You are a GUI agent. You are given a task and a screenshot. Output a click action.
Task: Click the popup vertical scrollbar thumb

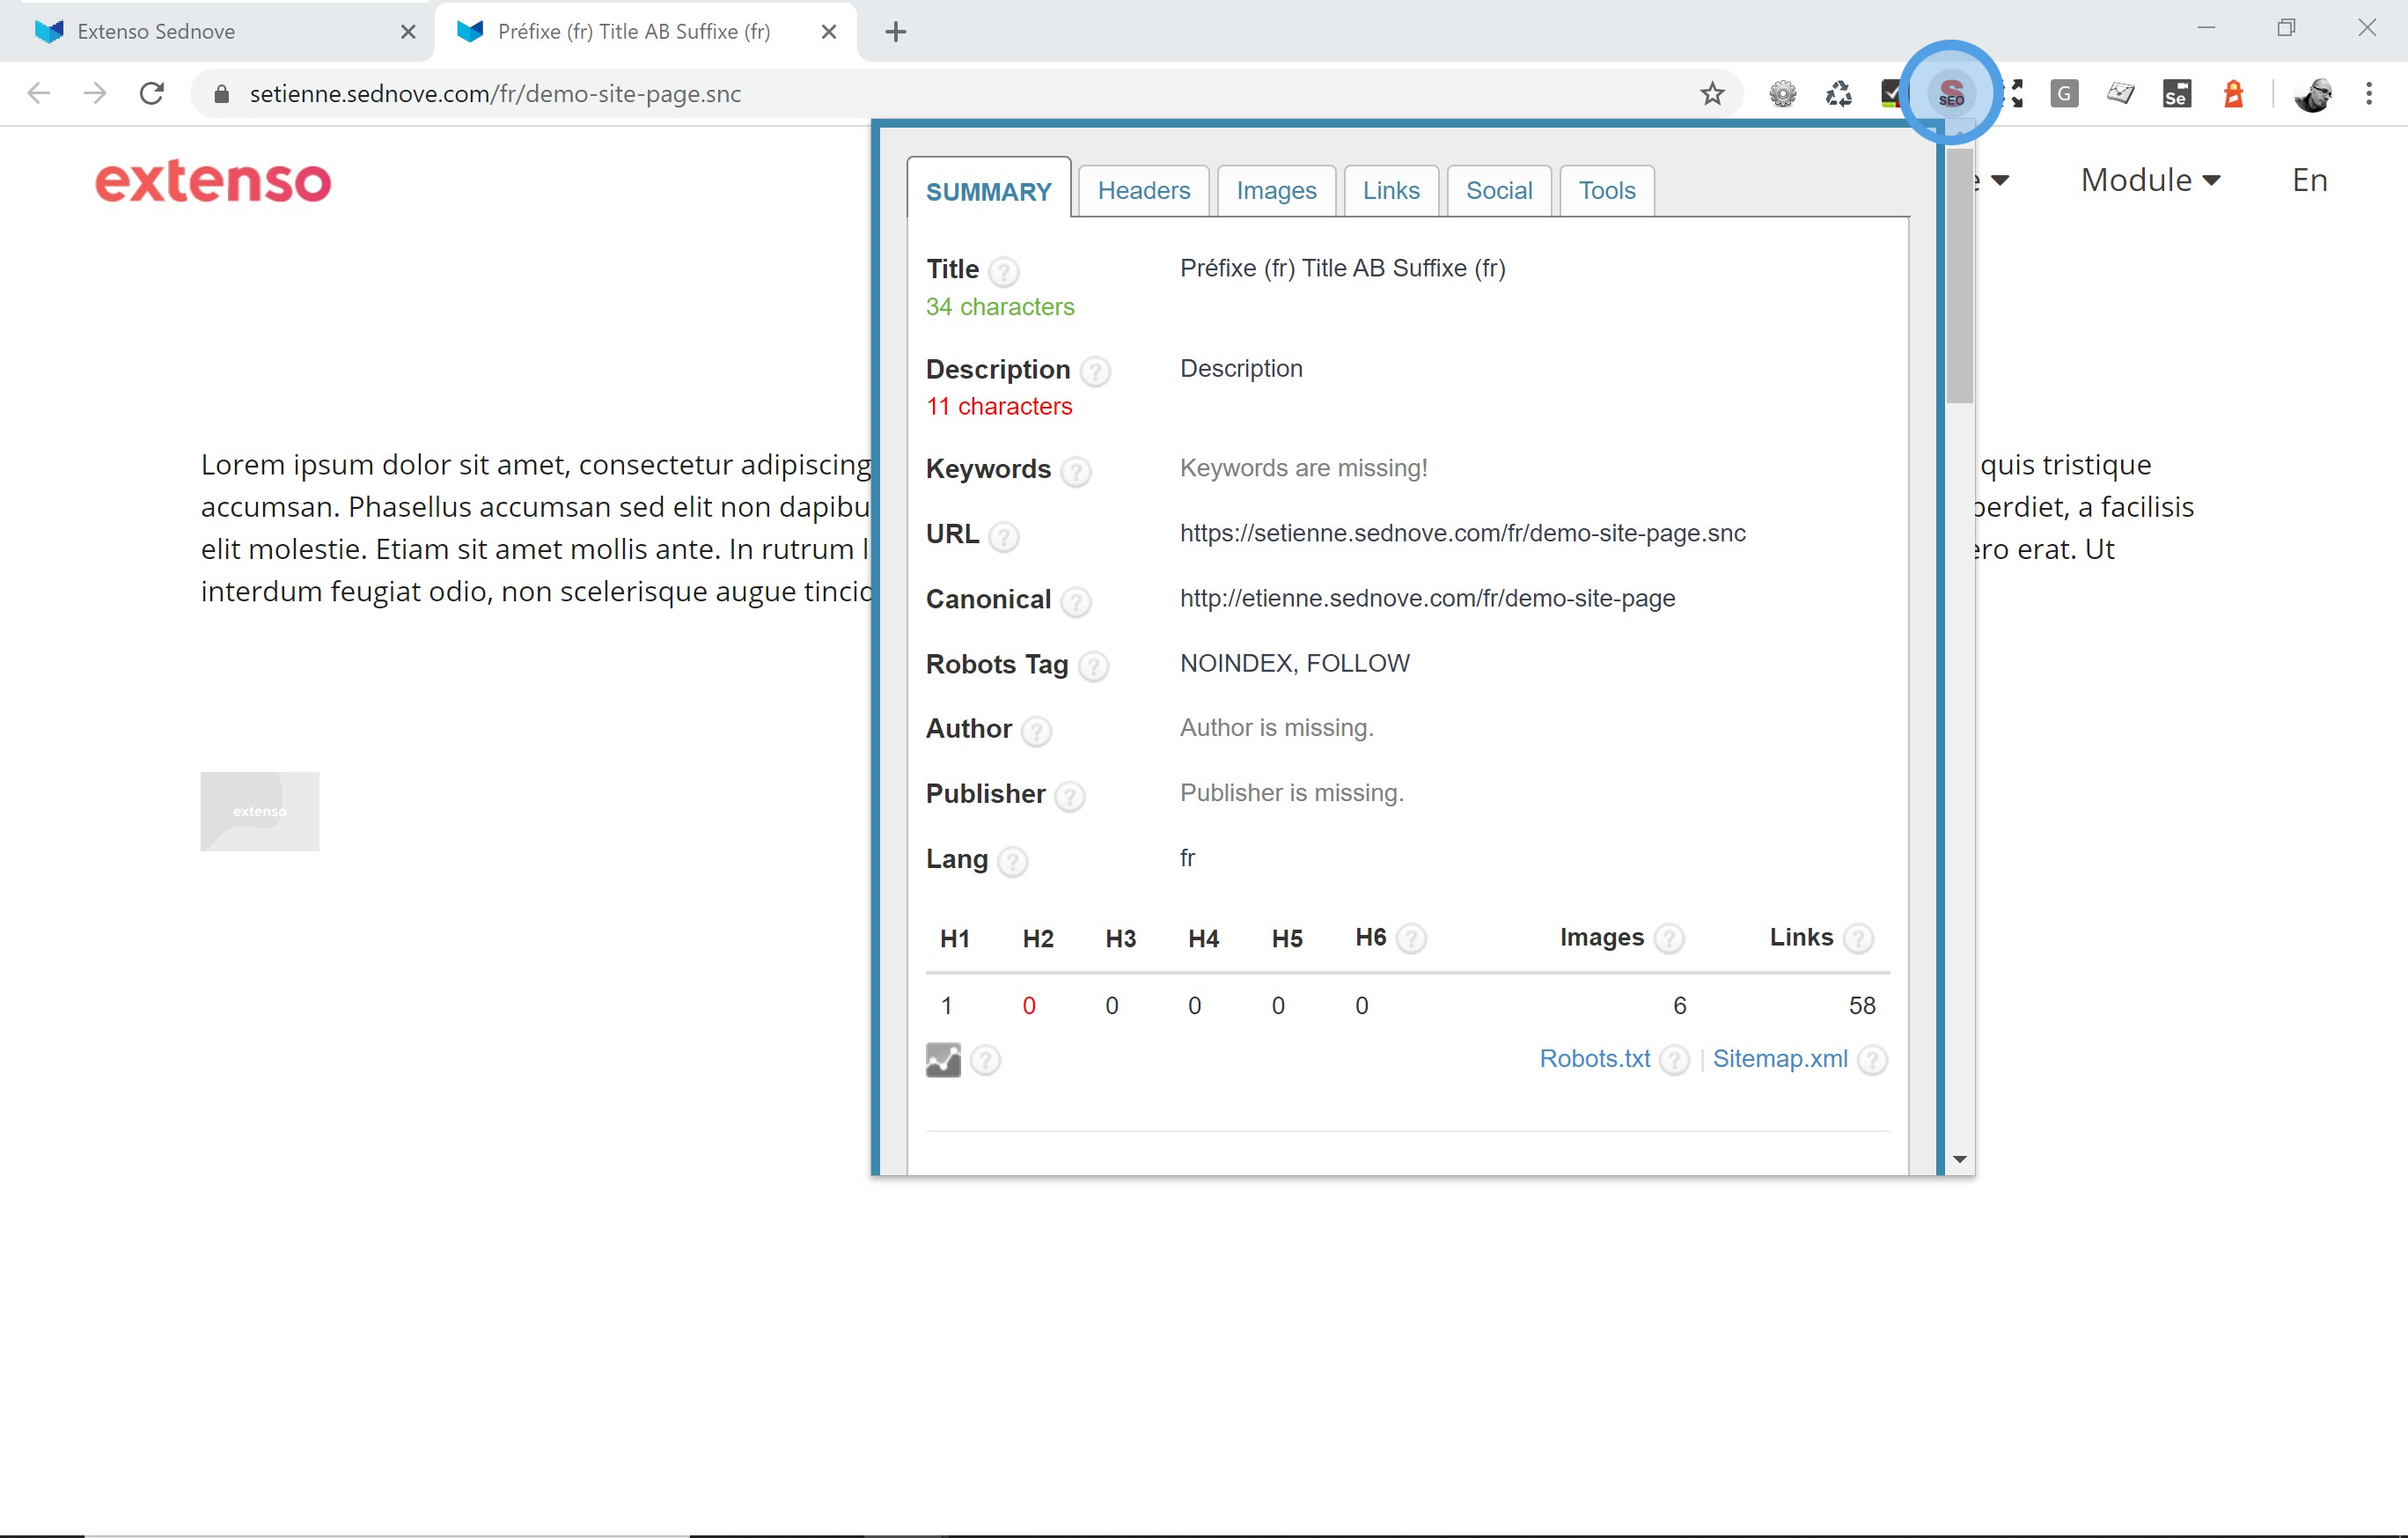tap(1959, 276)
